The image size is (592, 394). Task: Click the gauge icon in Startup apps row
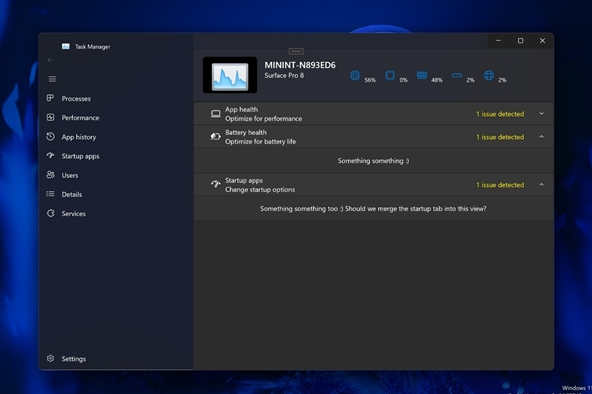[x=216, y=185]
